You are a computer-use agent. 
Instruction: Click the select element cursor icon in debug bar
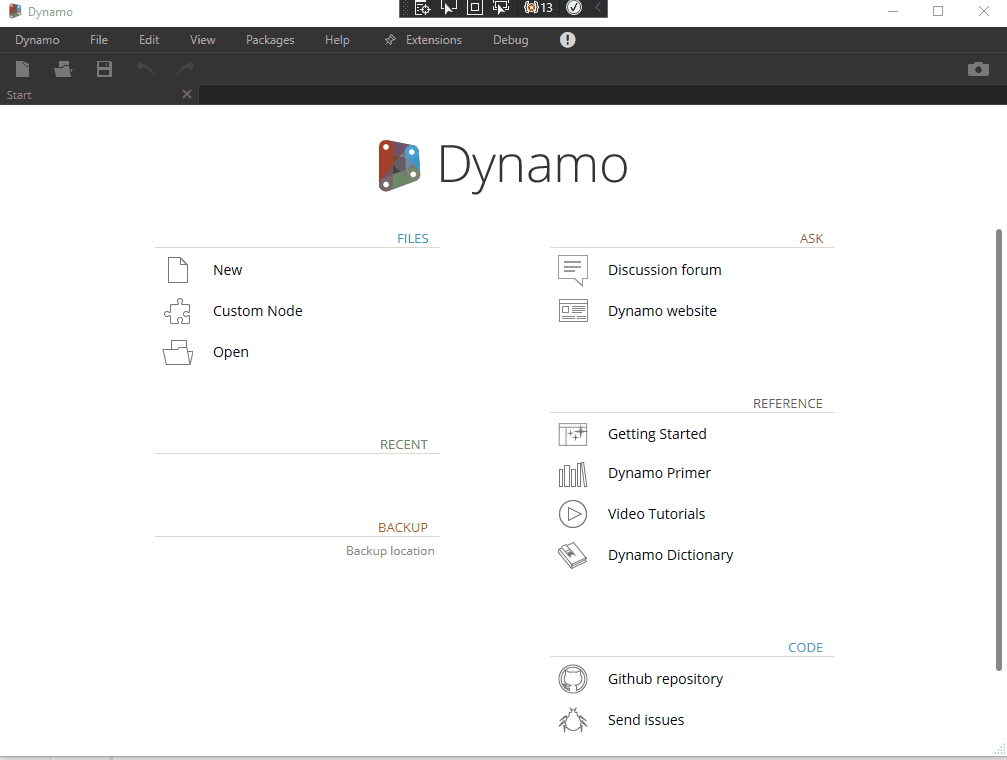tap(448, 8)
